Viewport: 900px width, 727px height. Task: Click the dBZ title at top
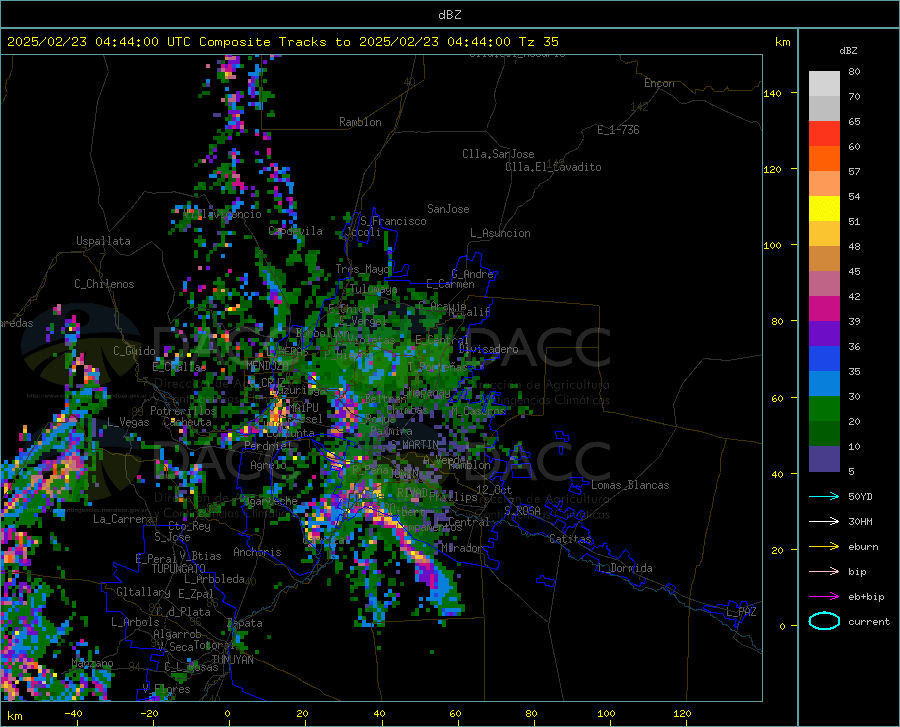449,15
